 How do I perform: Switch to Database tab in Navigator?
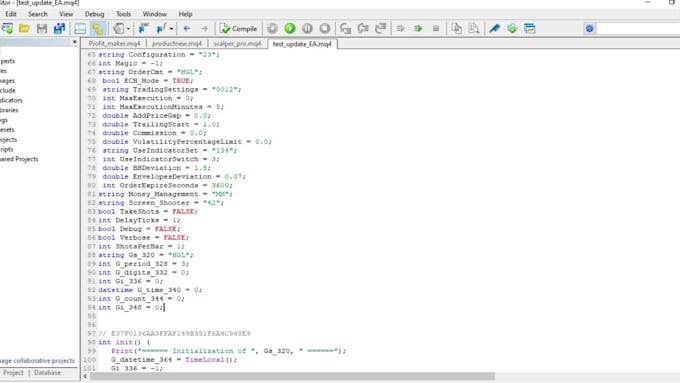47,373
